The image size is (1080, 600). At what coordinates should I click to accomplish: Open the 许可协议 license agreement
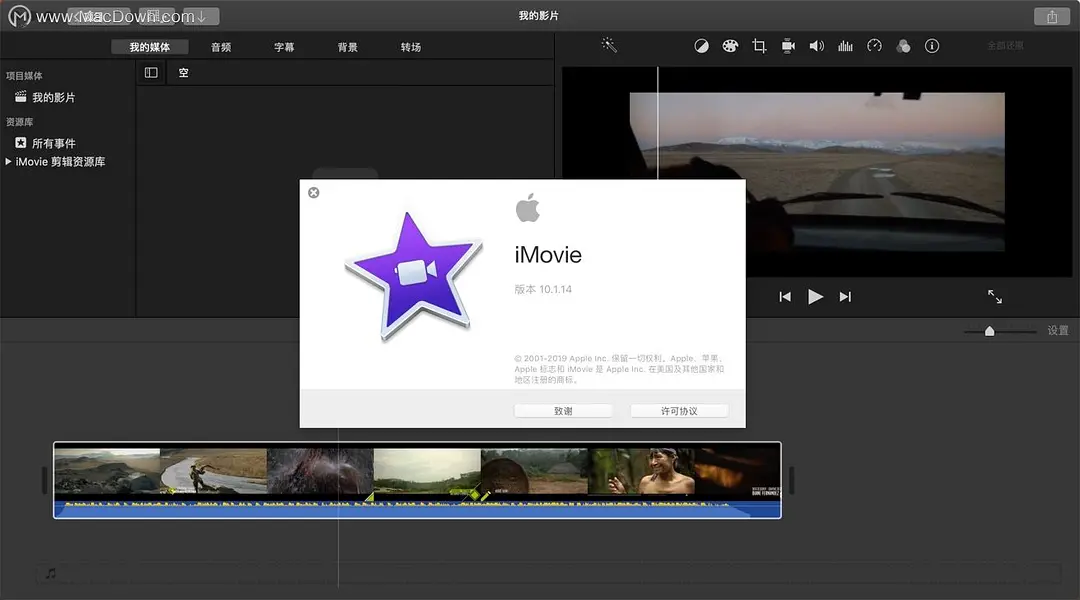[x=679, y=411]
